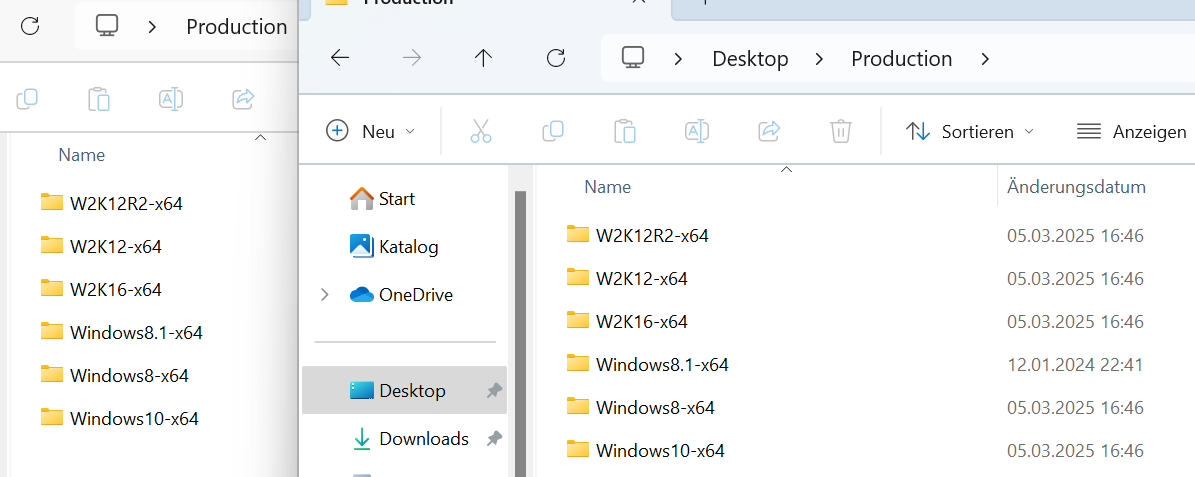Select Production breadcrumb in back window
Viewport: 1195px width, 477px height.
click(x=236, y=27)
